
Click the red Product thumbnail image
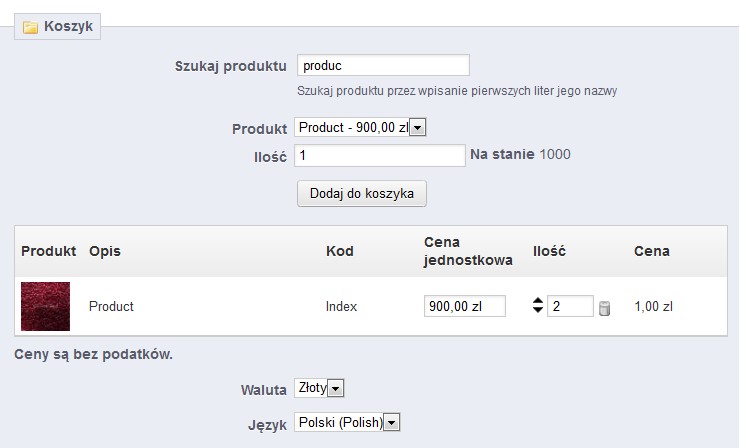click(45, 307)
